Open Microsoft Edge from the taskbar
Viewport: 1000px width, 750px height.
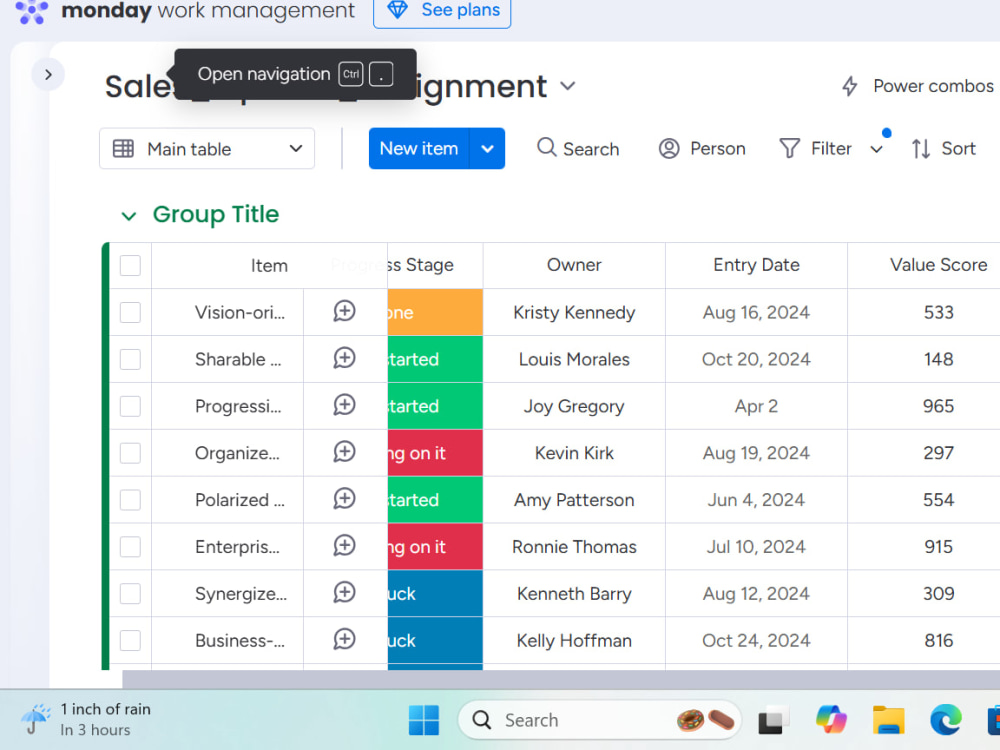[x=946, y=720]
